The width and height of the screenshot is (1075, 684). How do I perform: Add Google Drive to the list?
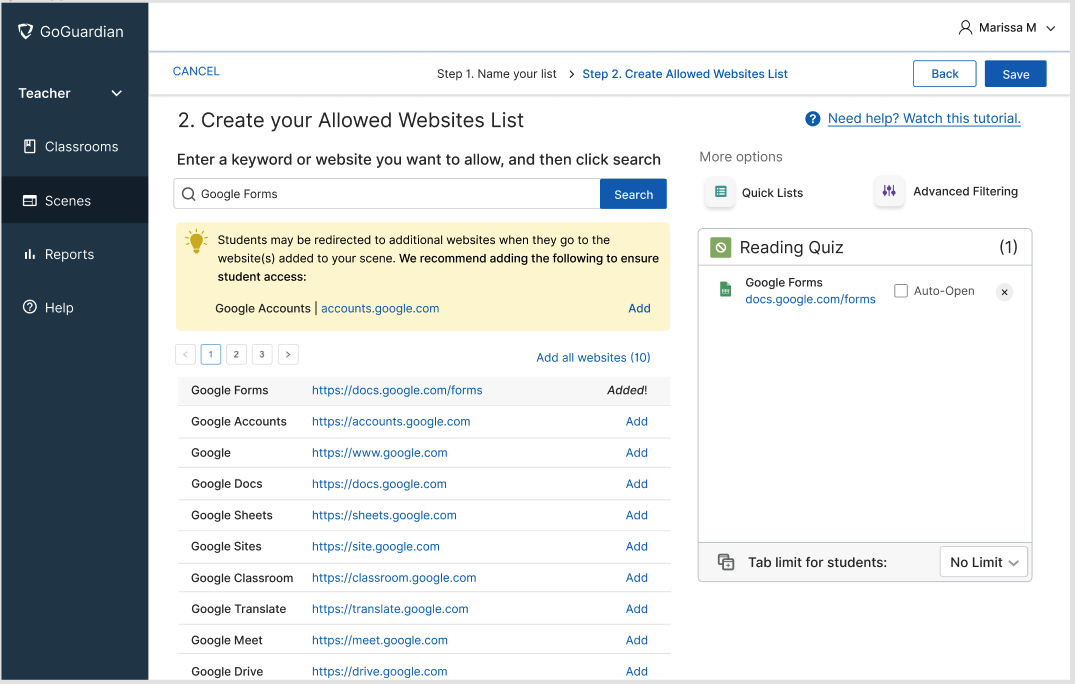click(x=636, y=671)
